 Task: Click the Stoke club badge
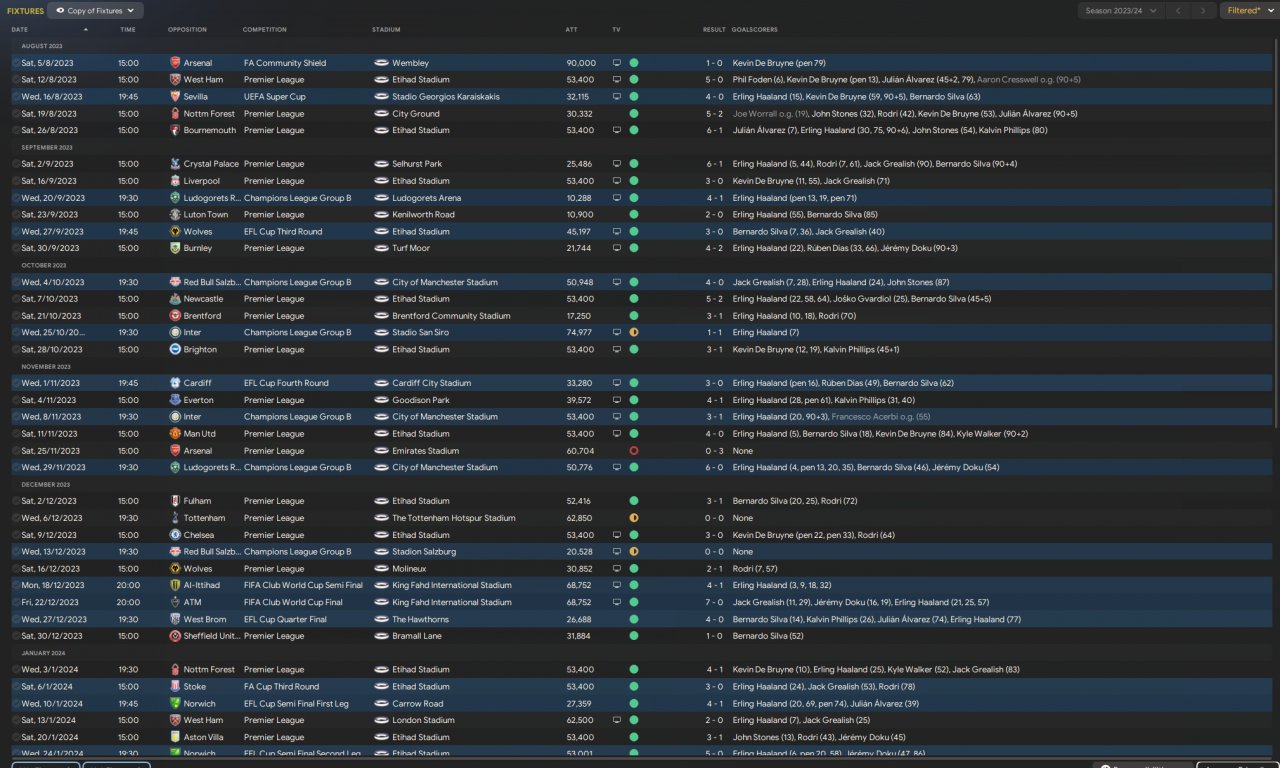(x=176, y=687)
